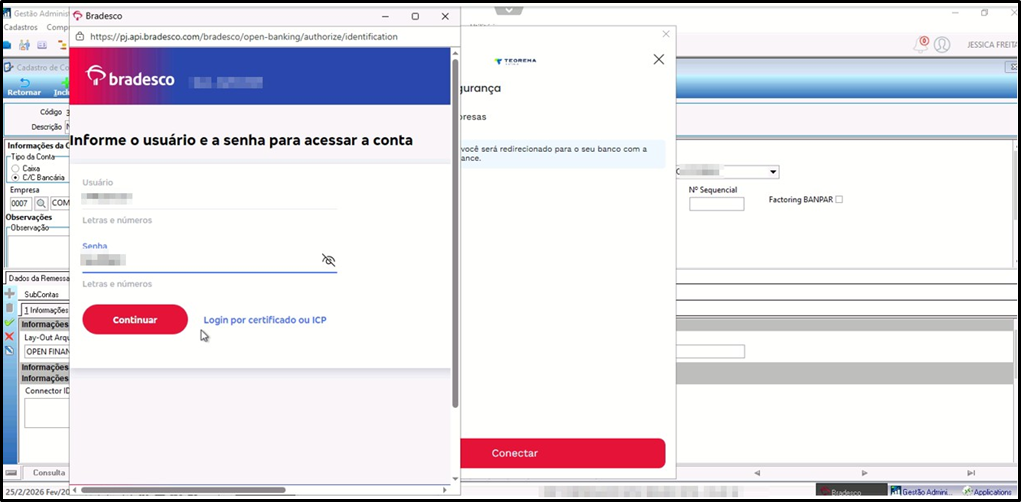Screen dimensions: 1021x502
Task: Click the blue folder icon in main toolbar
Action: [7, 45]
